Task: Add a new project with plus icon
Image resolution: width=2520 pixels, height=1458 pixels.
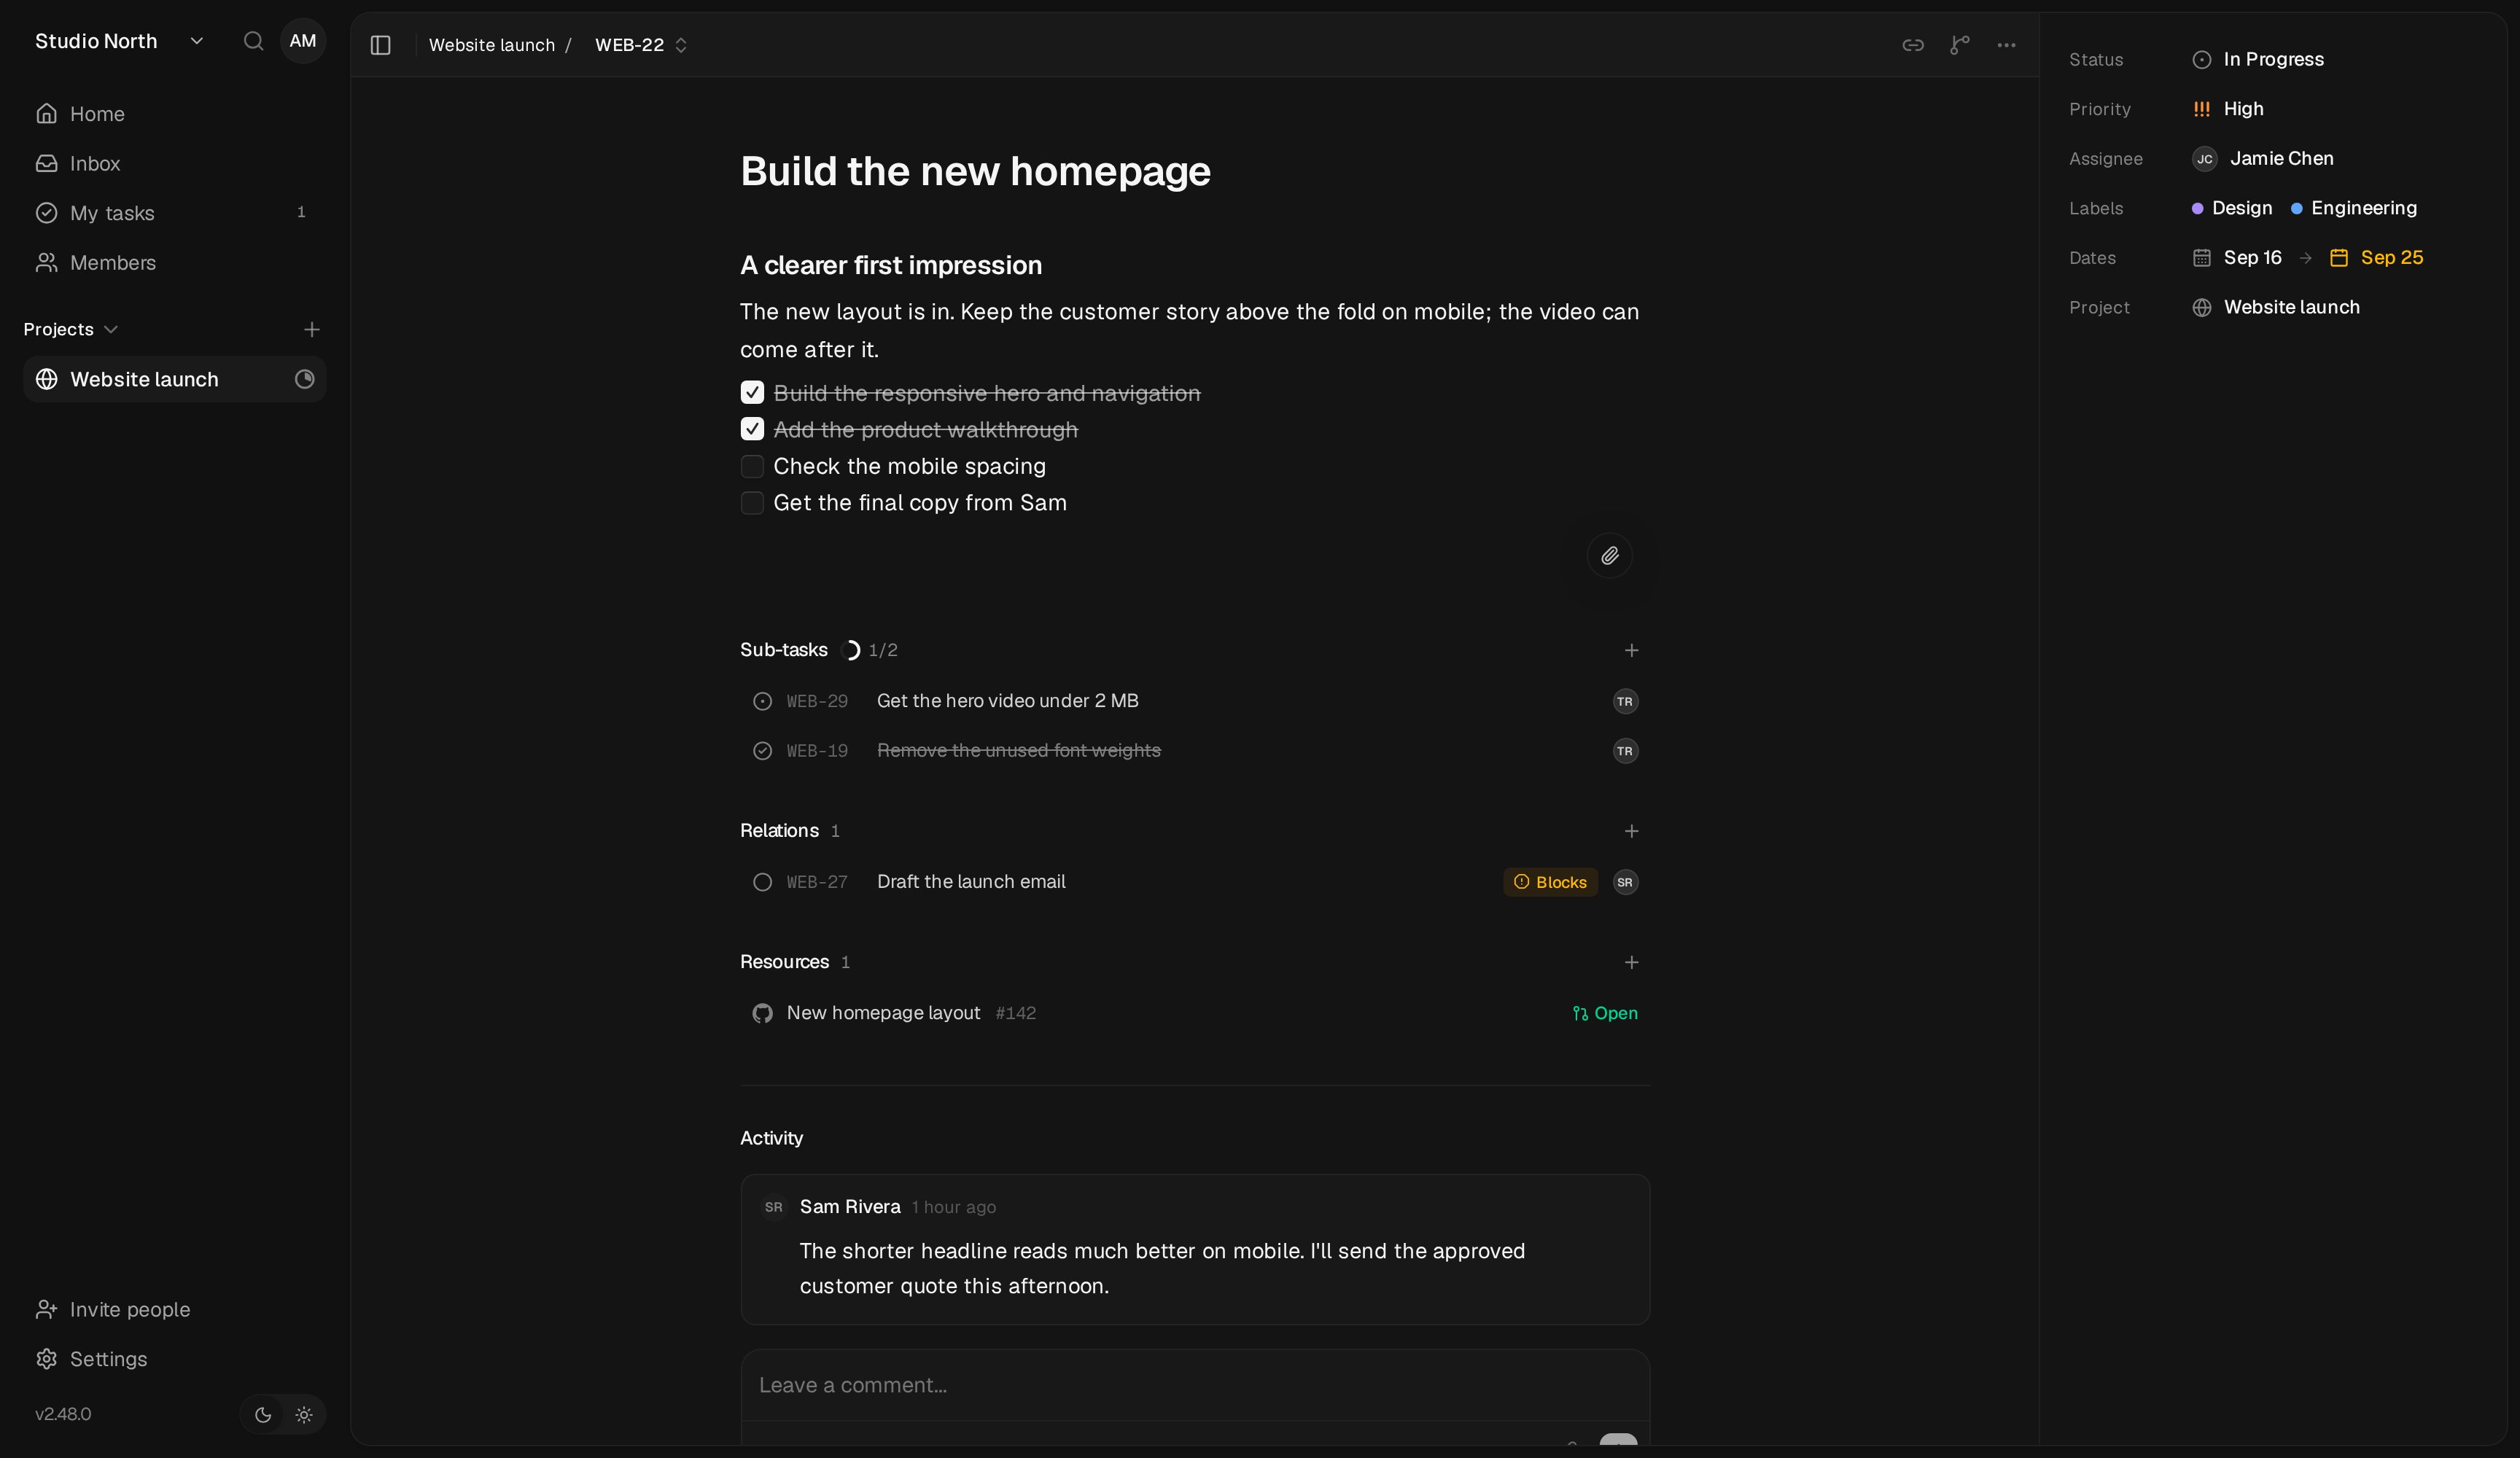Action: pyautogui.click(x=312, y=330)
